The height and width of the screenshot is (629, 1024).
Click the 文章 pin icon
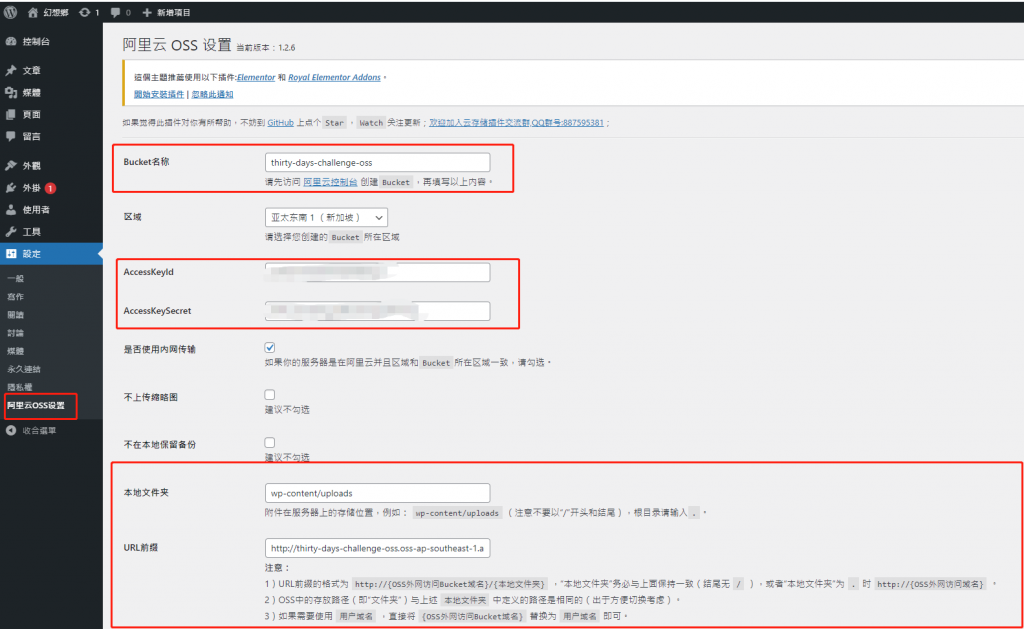tap(11, 70)
